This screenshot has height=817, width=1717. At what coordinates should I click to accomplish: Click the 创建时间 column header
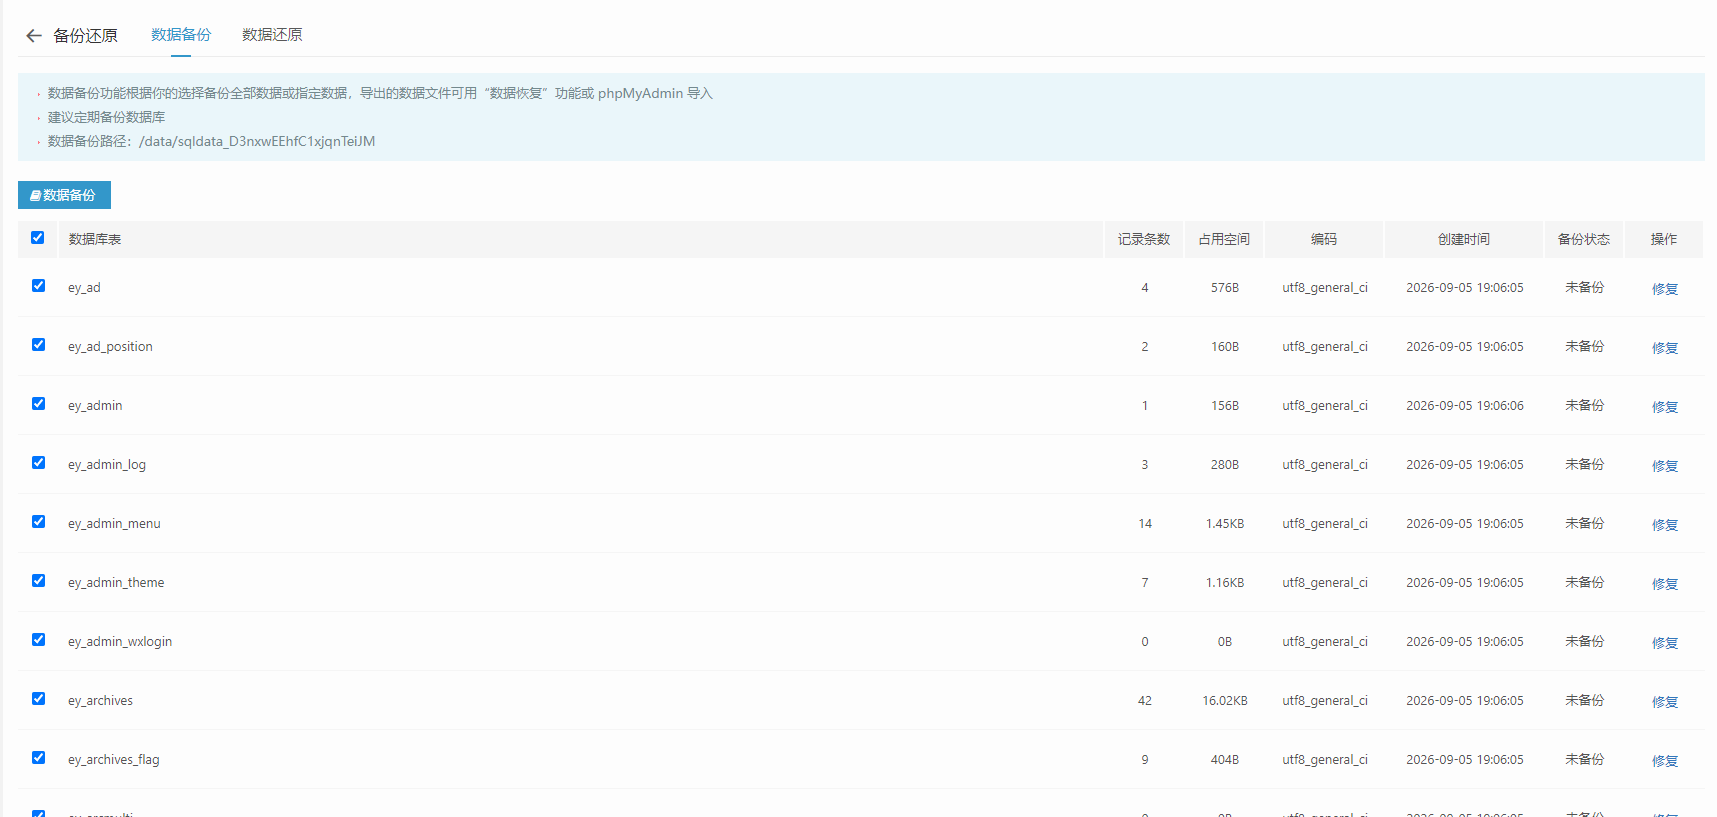(x=1464, y=240)
